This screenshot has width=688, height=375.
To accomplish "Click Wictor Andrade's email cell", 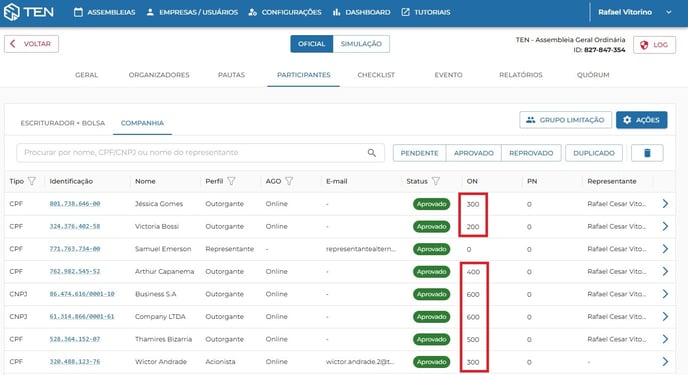I will pyautogui.click(x=360, y=362).
